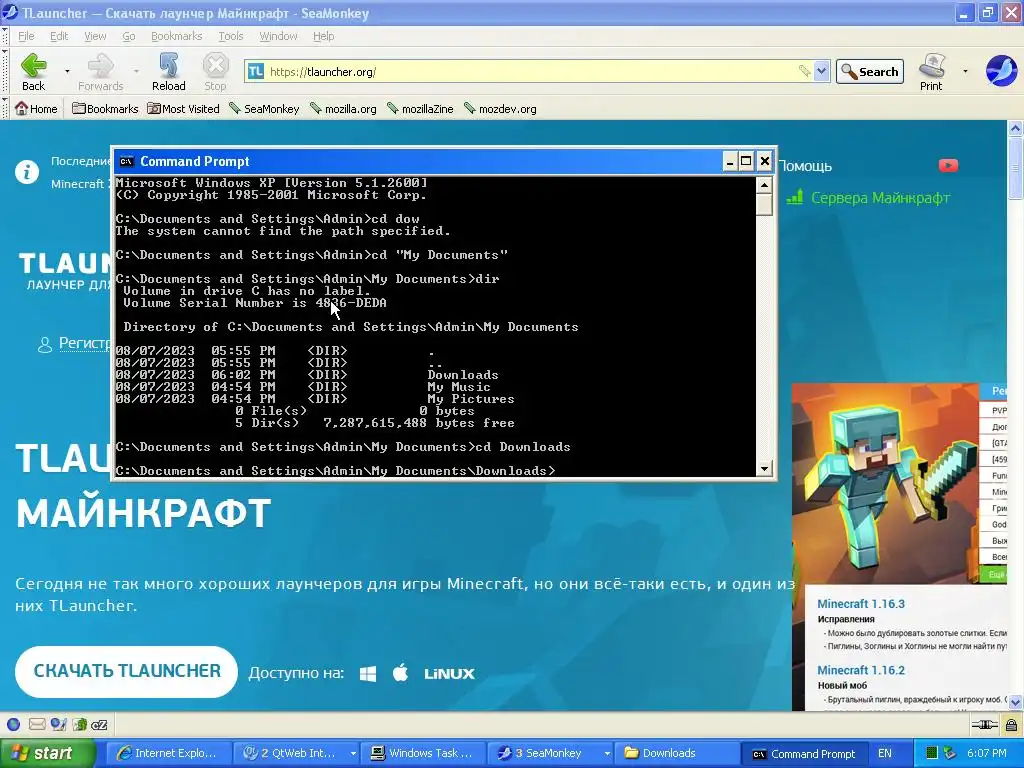Click the info circle icon on page

[x=27, y=172]
